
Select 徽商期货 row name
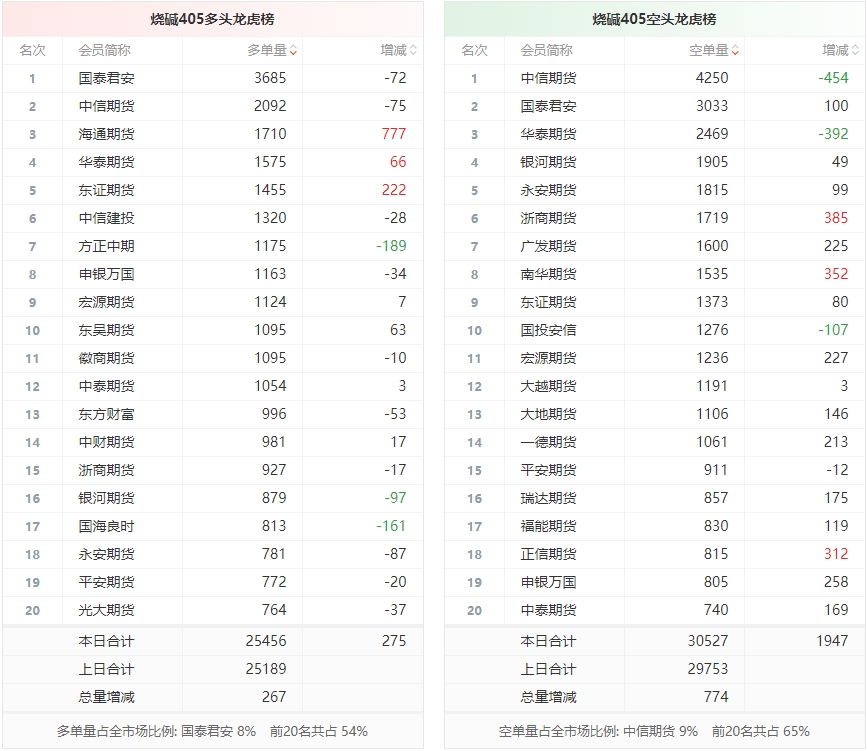[106, 359]
